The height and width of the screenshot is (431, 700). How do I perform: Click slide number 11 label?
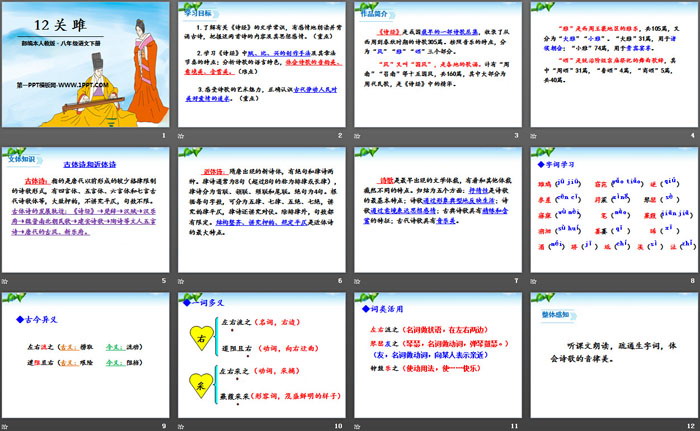pyautogui.click(x=515, y=426)
